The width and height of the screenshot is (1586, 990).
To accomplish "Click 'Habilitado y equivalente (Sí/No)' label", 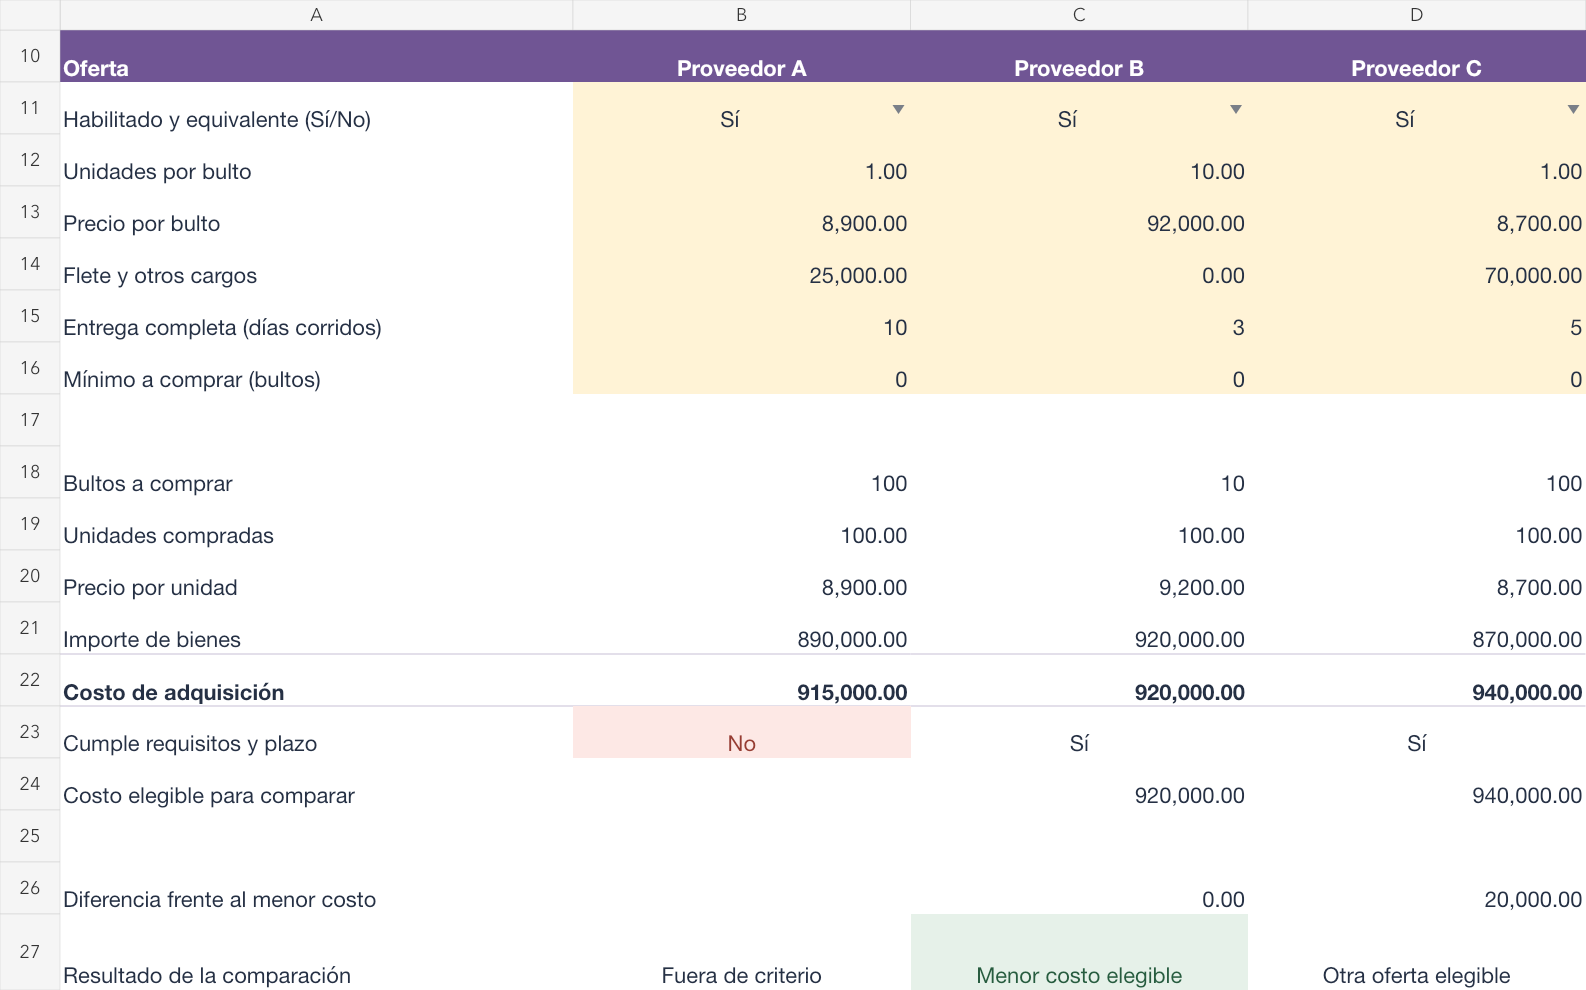I will click(217, 120).
